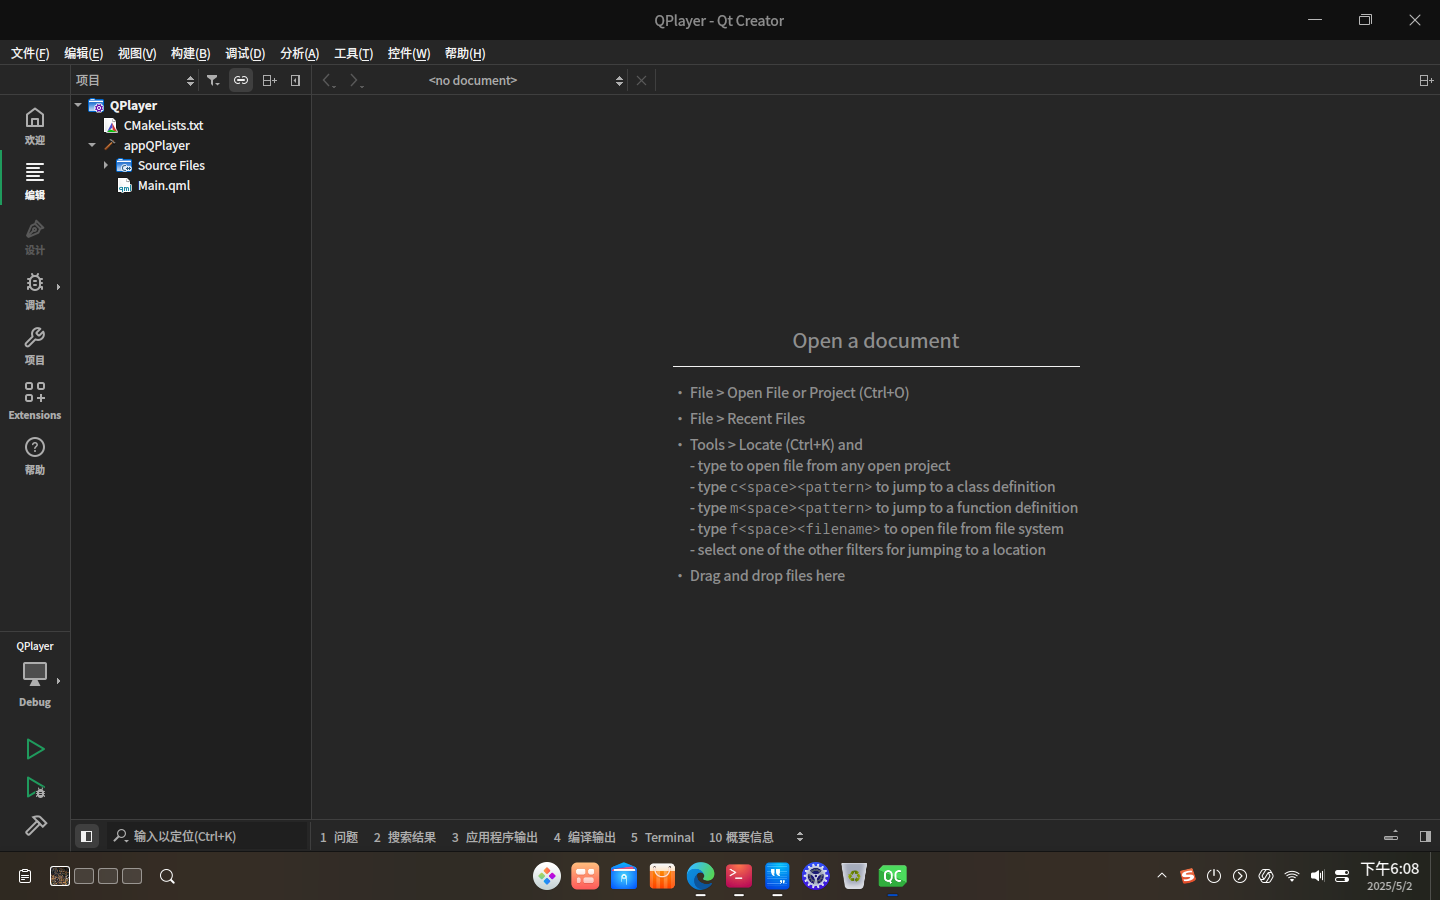Select the Source Files folder row
The height and width of the screenshot is (900, 1440).
tap(171, 165)
